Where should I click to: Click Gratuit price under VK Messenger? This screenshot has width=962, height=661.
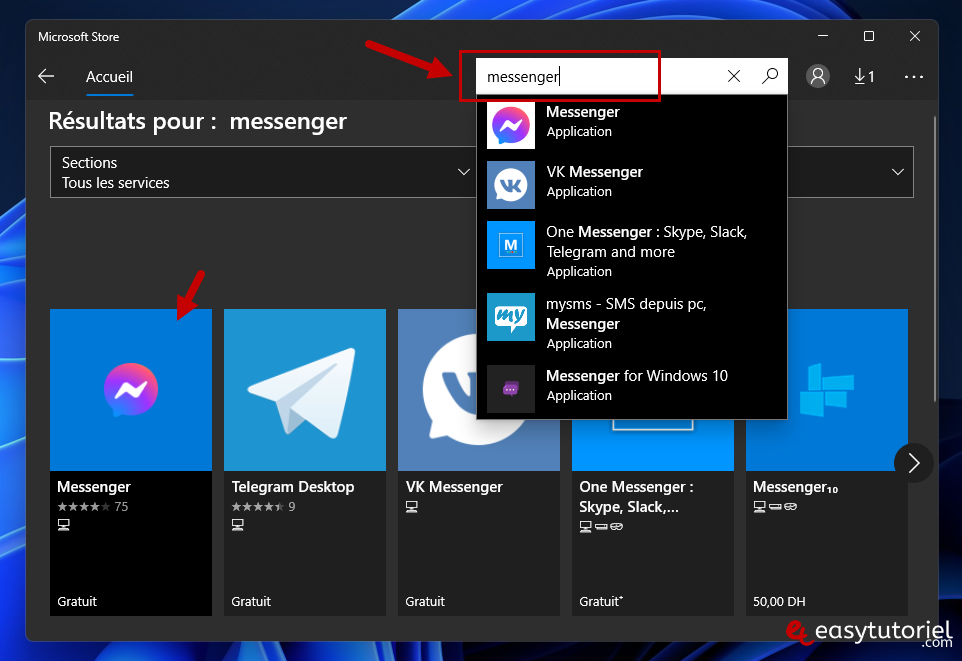click(x=425, y=601)
